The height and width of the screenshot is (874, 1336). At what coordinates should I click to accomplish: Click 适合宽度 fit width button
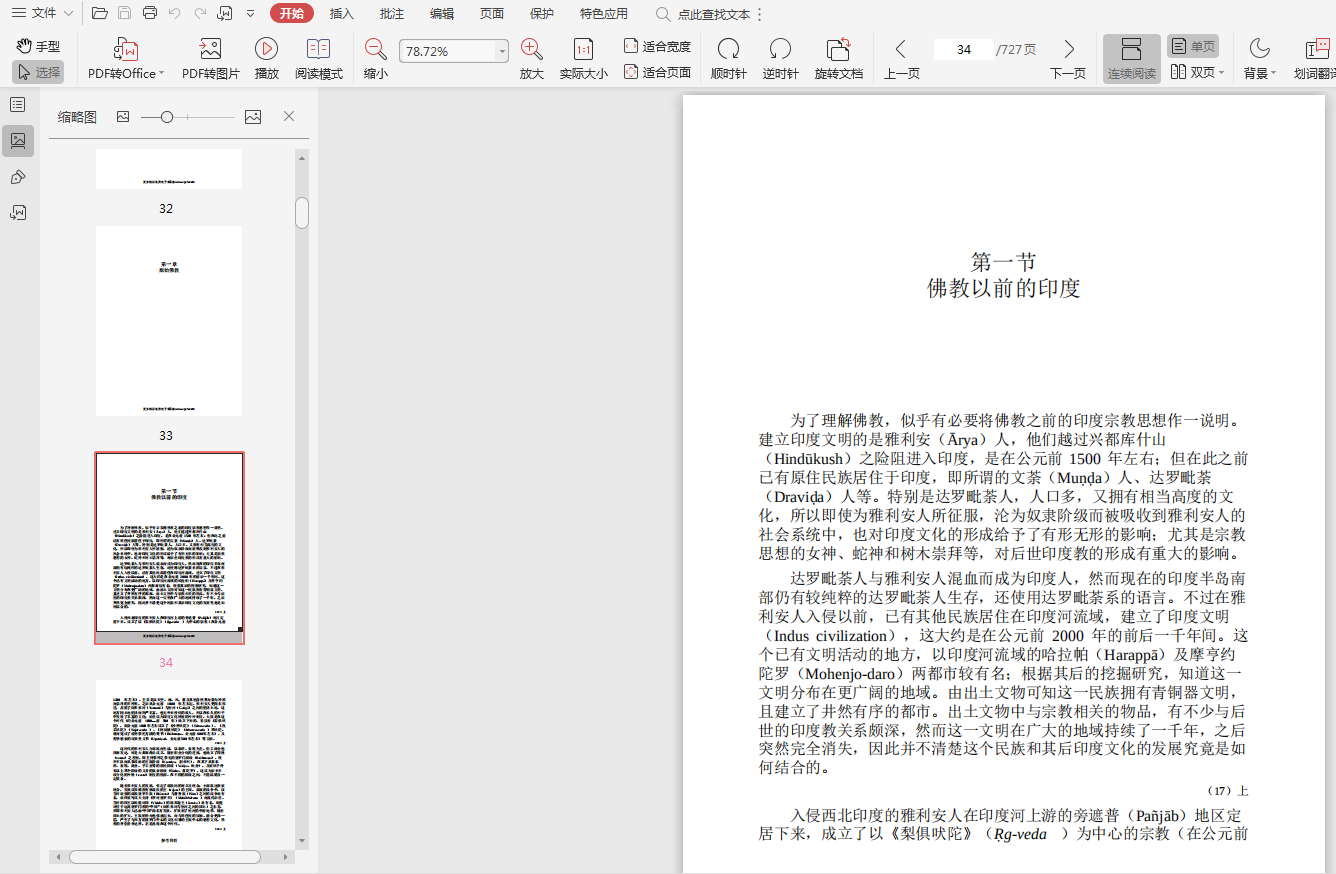coord(657,46)
